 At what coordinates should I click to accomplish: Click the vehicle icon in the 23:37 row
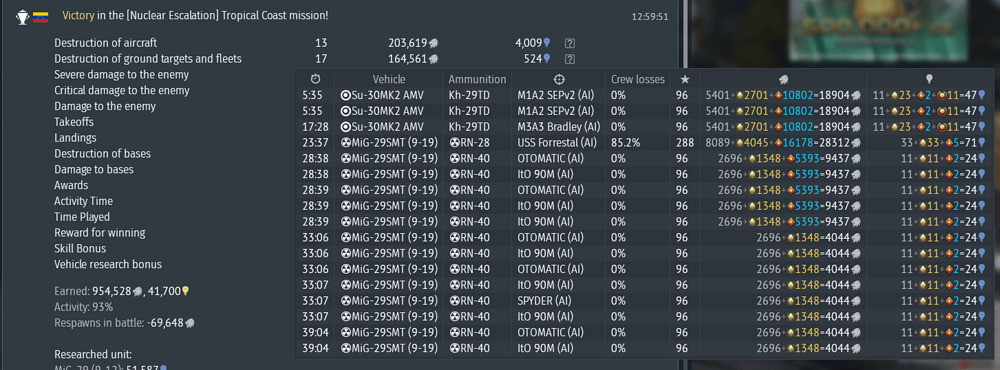pos(346,143)
